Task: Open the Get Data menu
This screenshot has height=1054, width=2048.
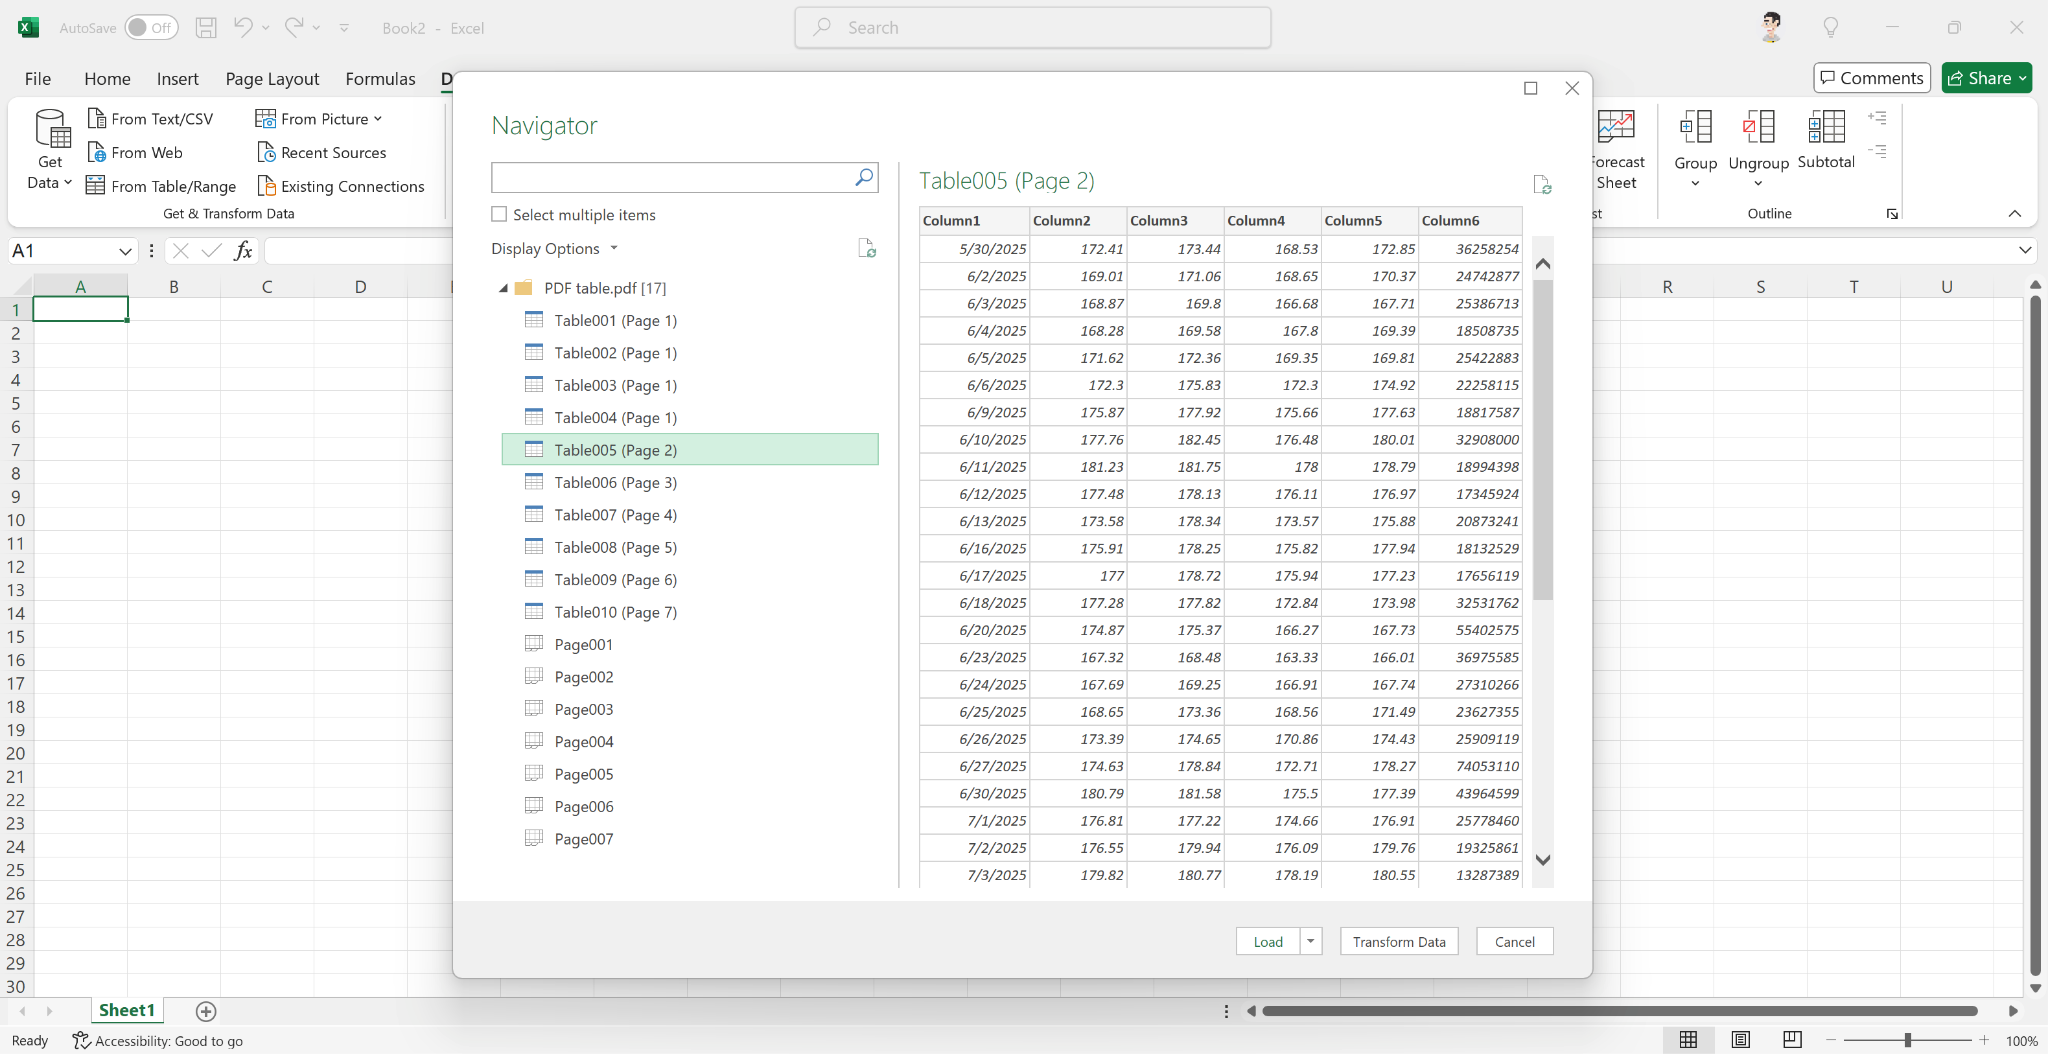Action: pos(50,150)
